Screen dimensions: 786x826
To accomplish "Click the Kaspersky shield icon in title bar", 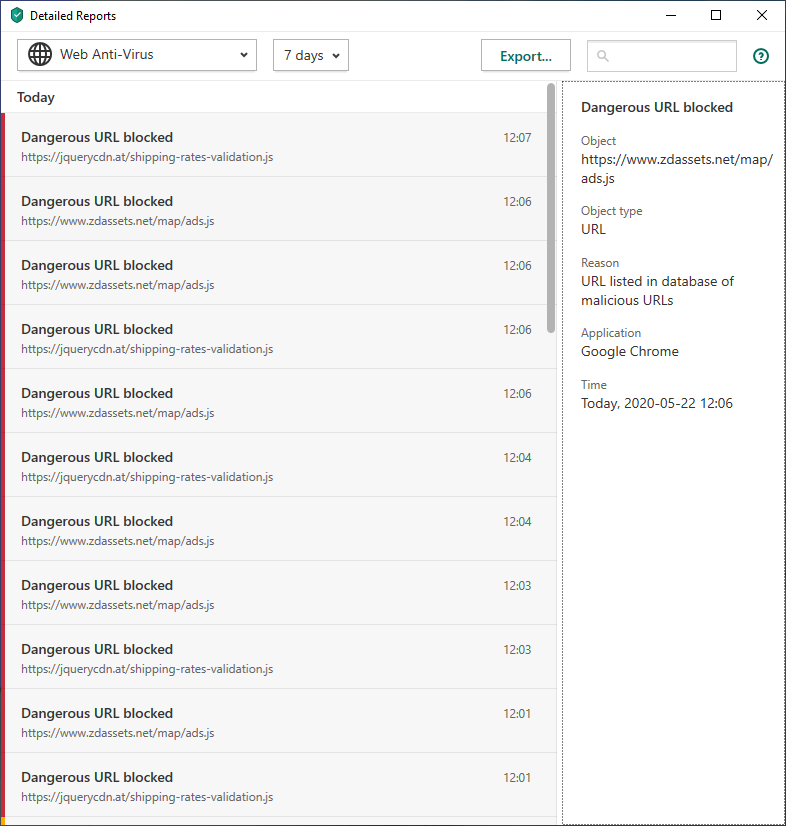I will click(x=16, y=16).
